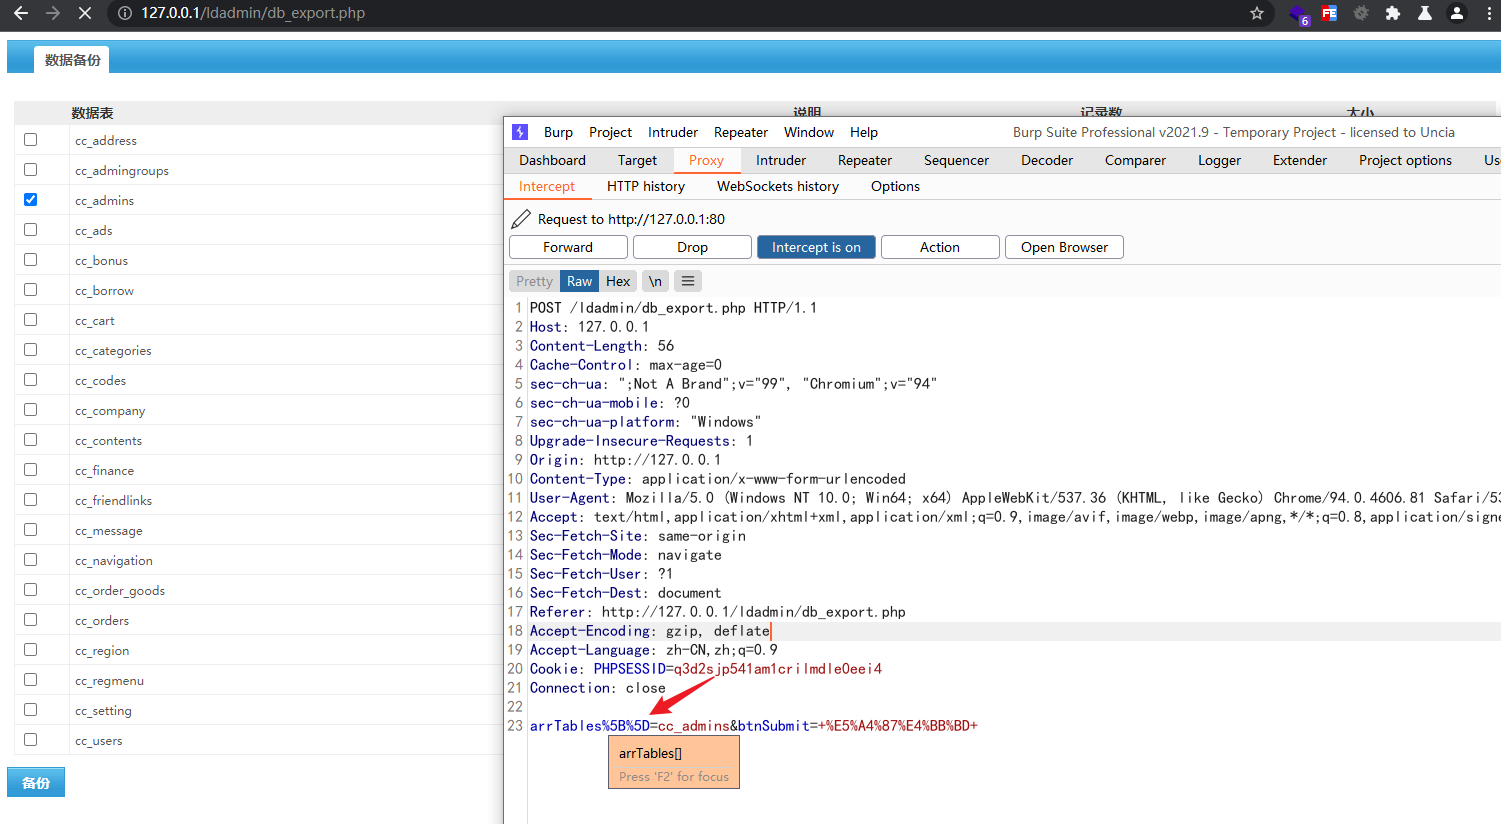Open the Logger tab

[1220, 160]
